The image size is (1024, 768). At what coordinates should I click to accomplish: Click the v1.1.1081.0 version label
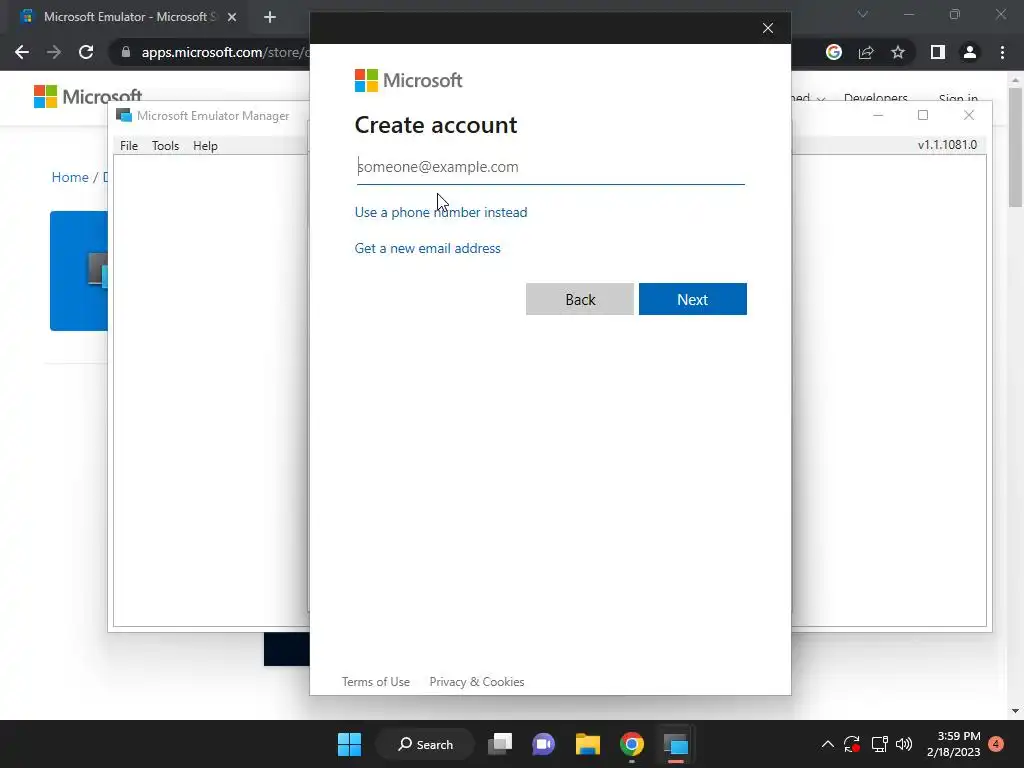947,145
